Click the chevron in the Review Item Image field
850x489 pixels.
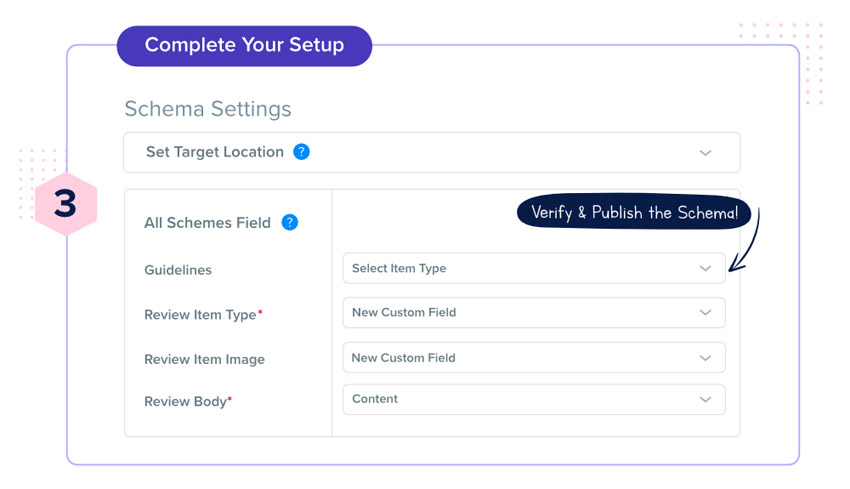pos(705,358)
